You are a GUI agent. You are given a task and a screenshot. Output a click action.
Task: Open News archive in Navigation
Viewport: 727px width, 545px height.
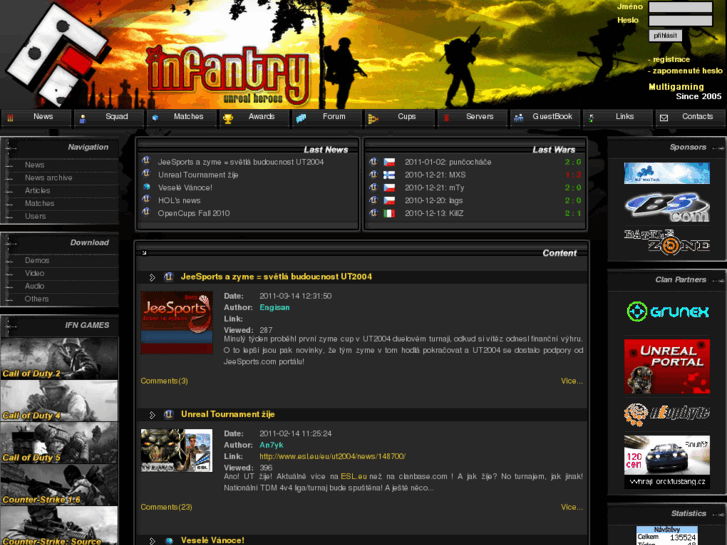48,178
